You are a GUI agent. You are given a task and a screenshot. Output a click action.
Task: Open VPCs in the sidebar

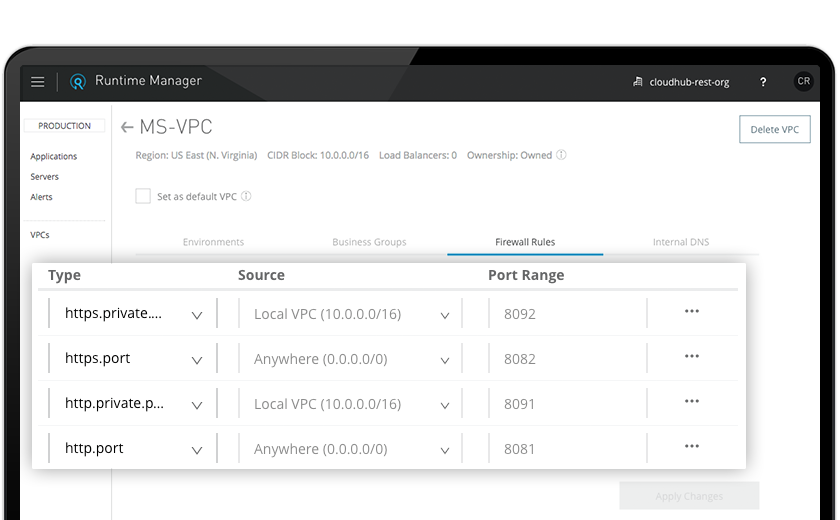pyautogui.click(x=40, y=235)
